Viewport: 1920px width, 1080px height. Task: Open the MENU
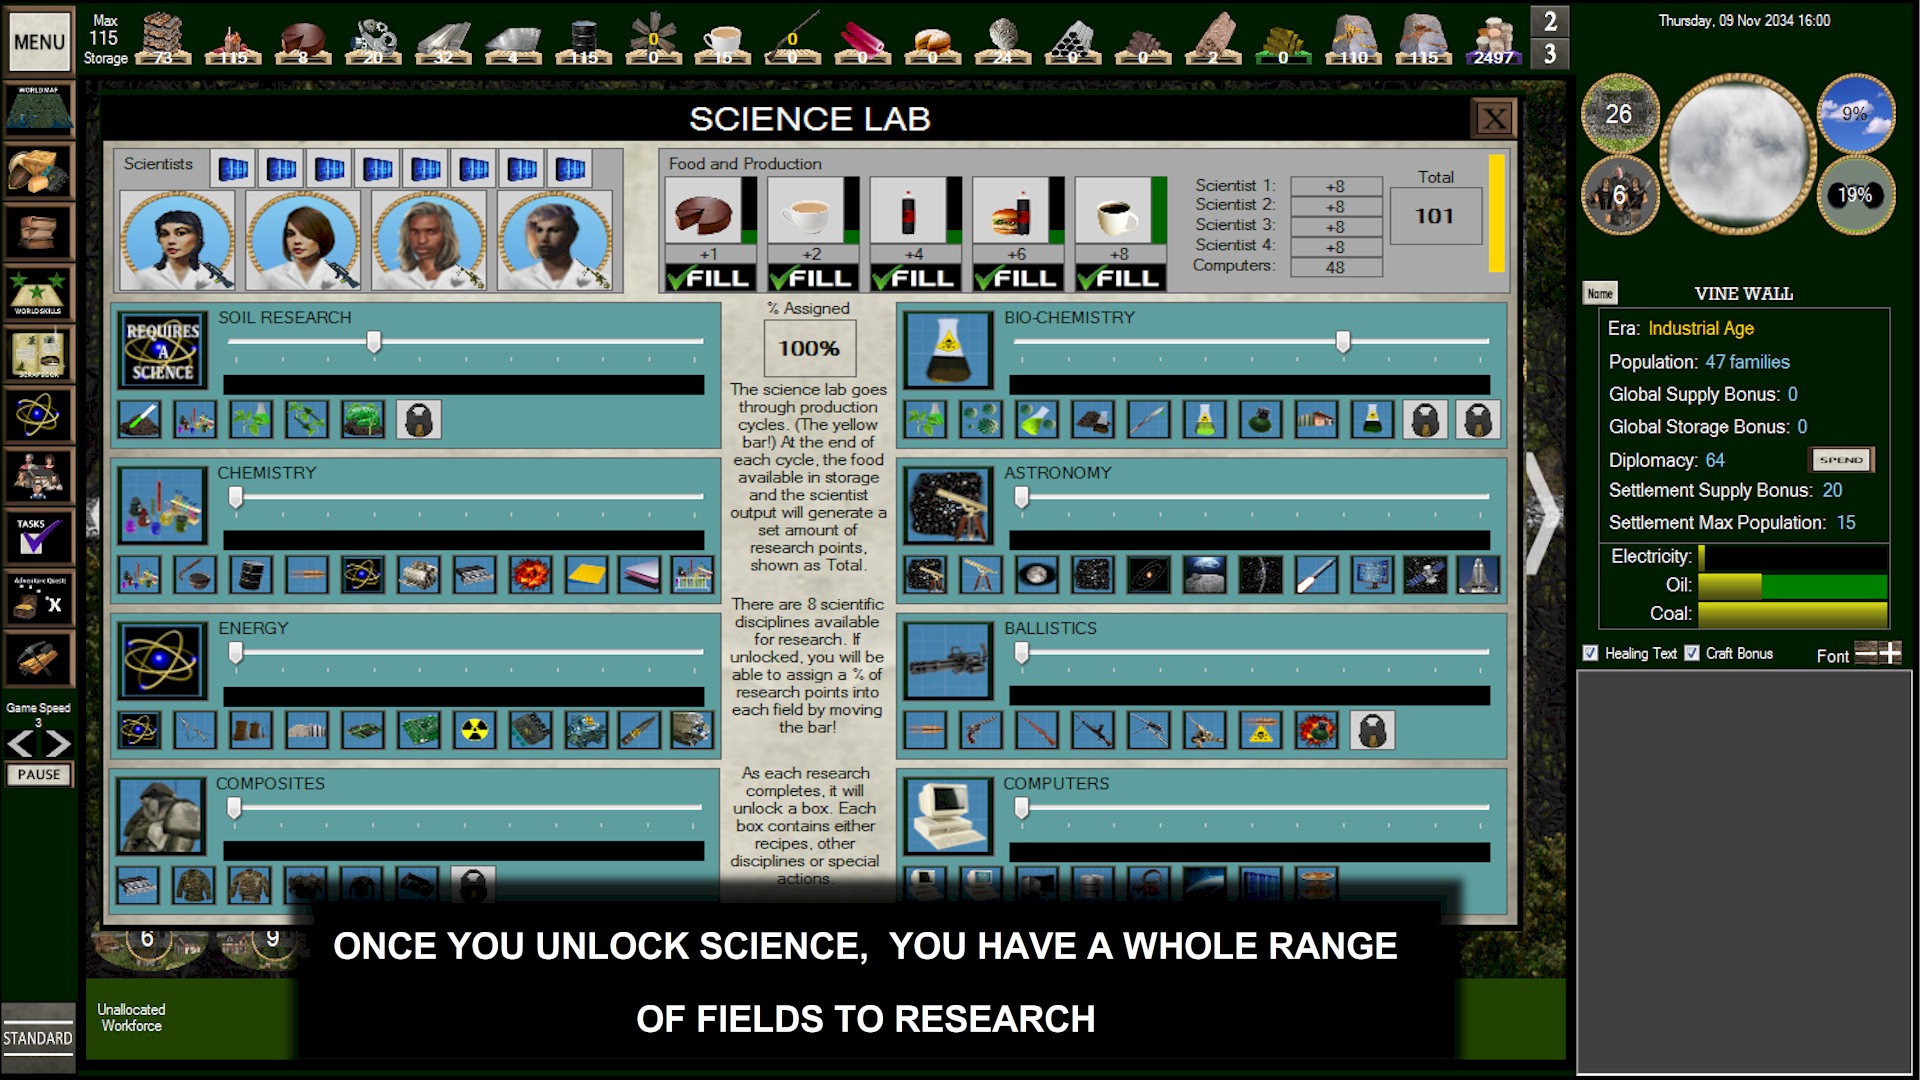[x=39, y=41]
